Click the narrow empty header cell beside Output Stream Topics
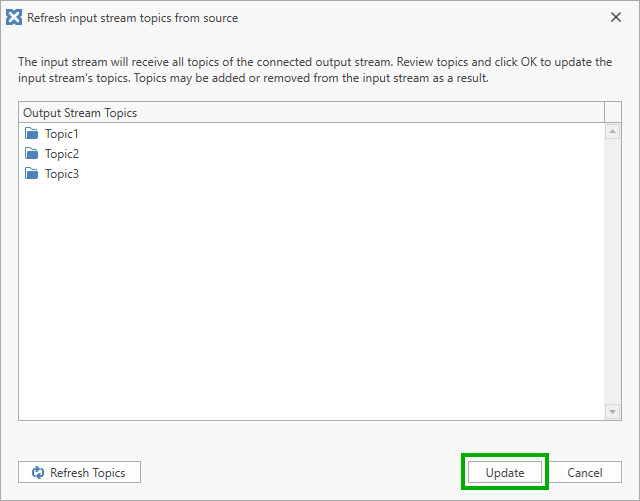 click(x=613, y=112)
